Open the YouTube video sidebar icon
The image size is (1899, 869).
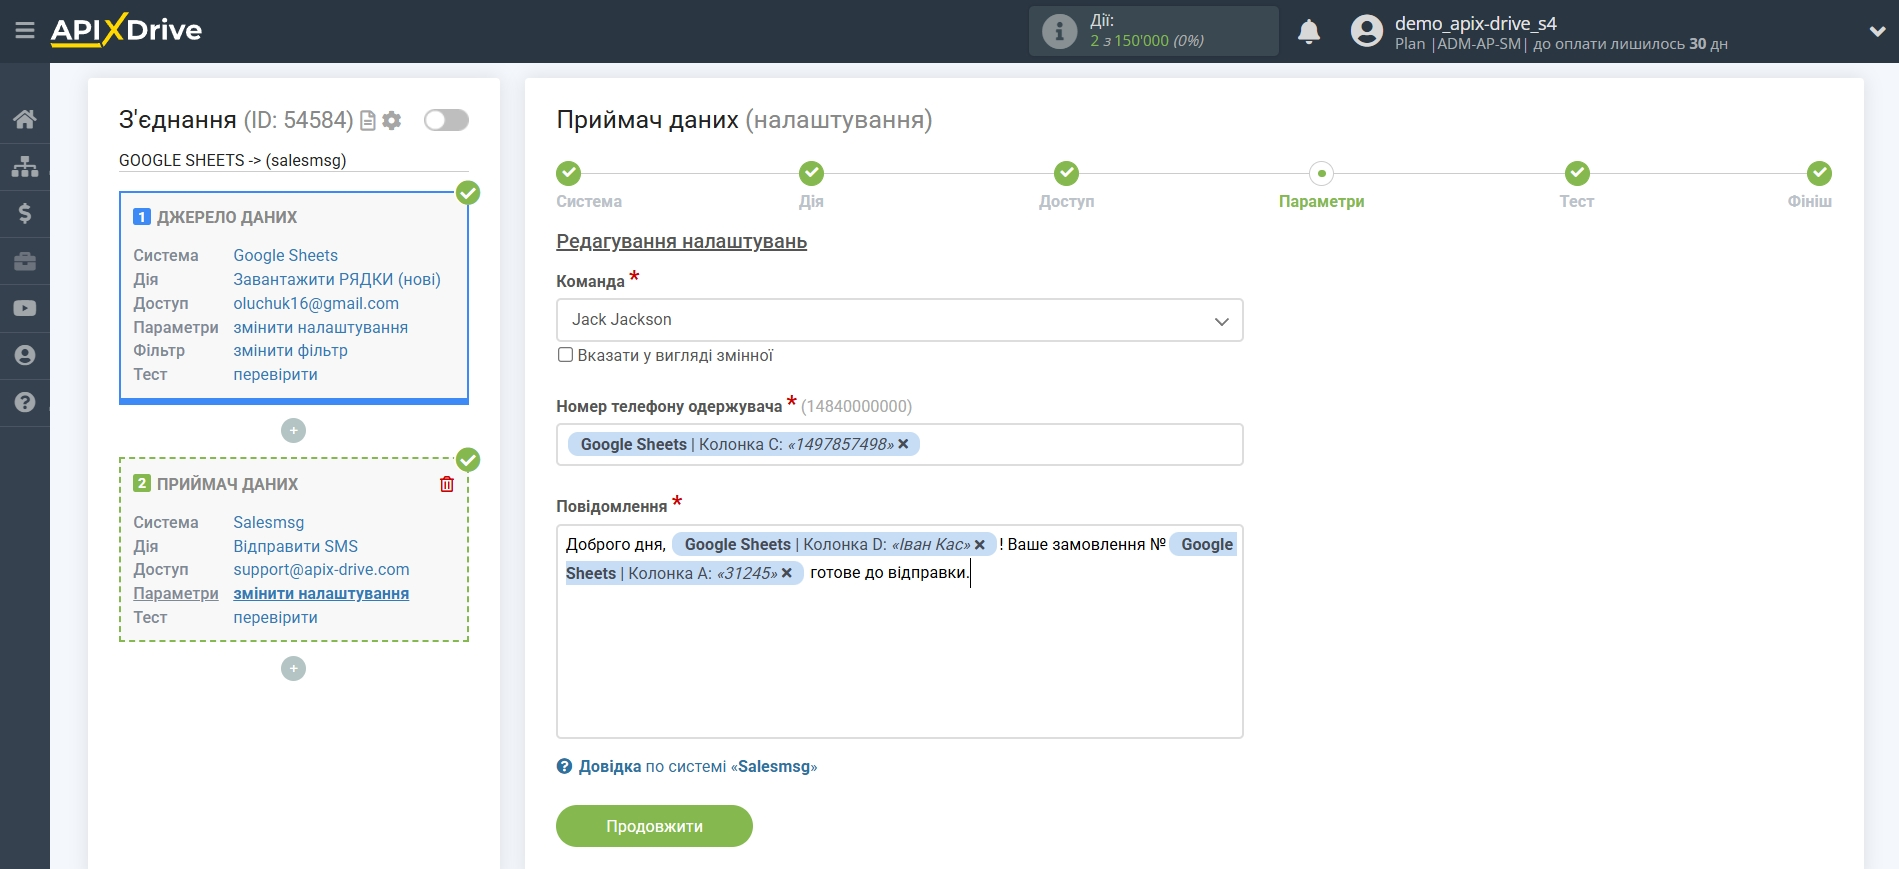25,308
